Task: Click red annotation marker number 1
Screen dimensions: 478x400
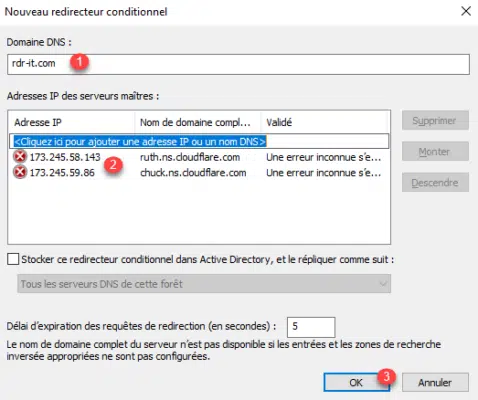Action: pos(79,62)
